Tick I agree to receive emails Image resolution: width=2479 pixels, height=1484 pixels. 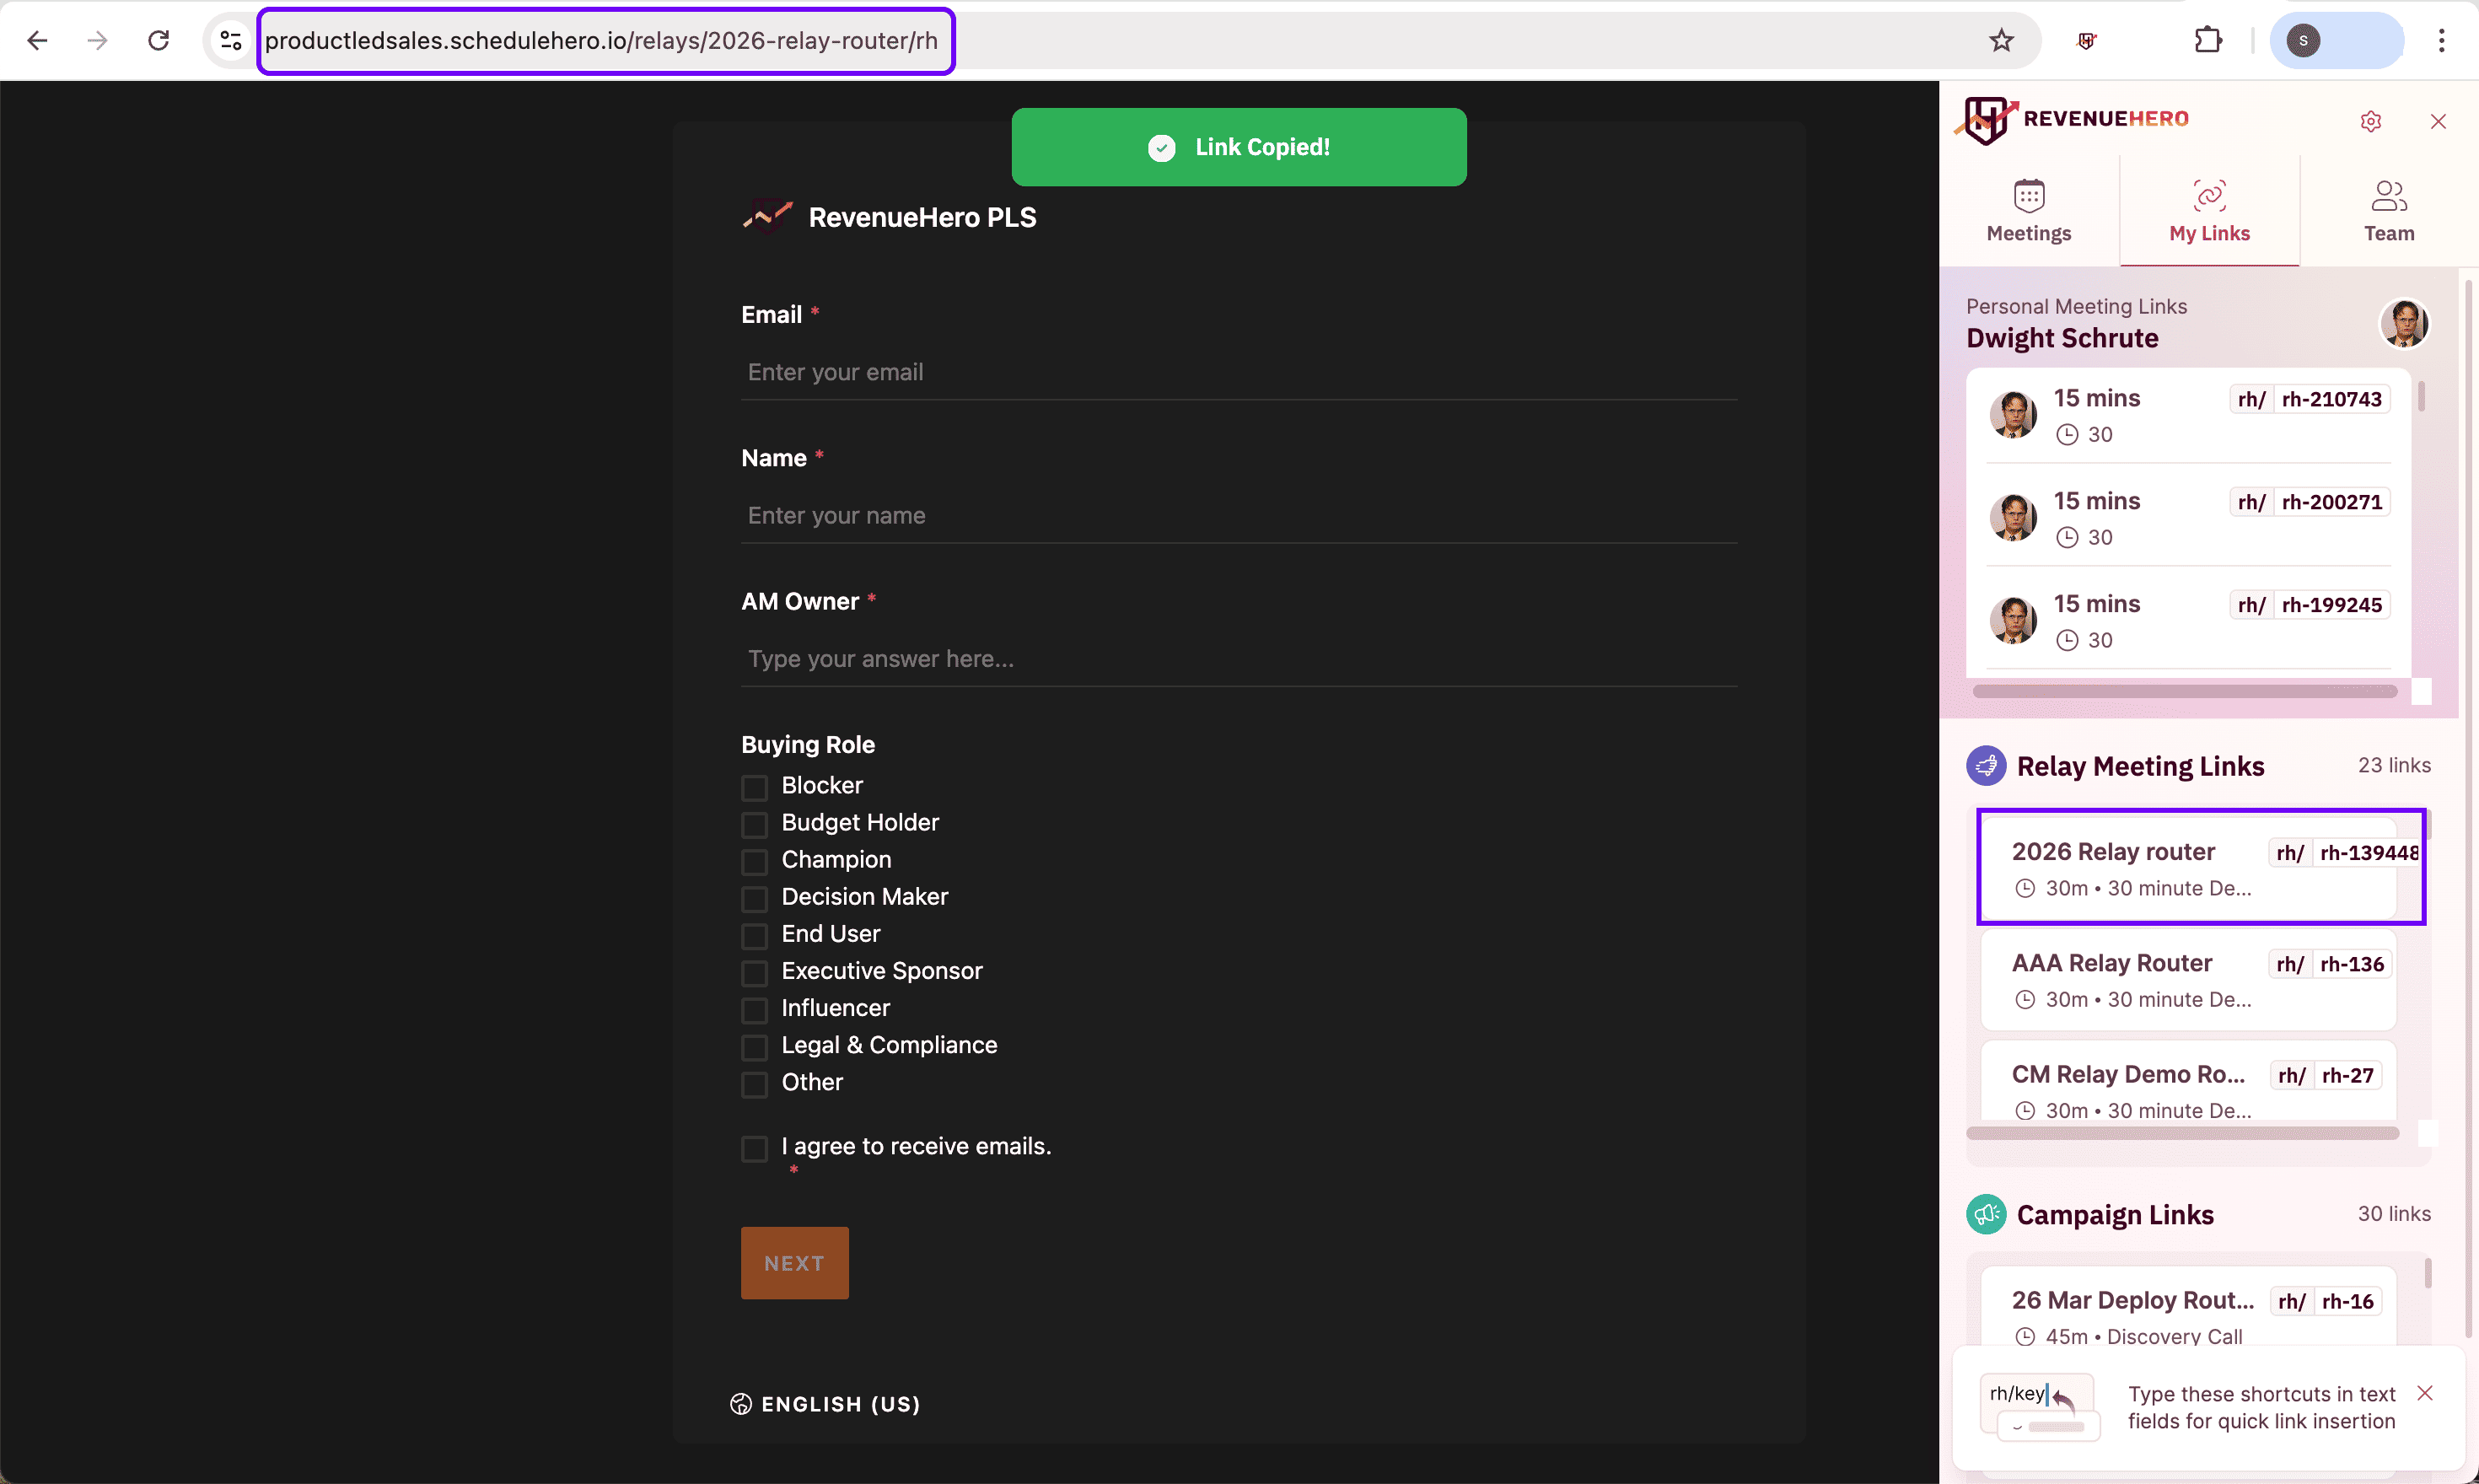pyautogui.click(x=755, y=1148)
